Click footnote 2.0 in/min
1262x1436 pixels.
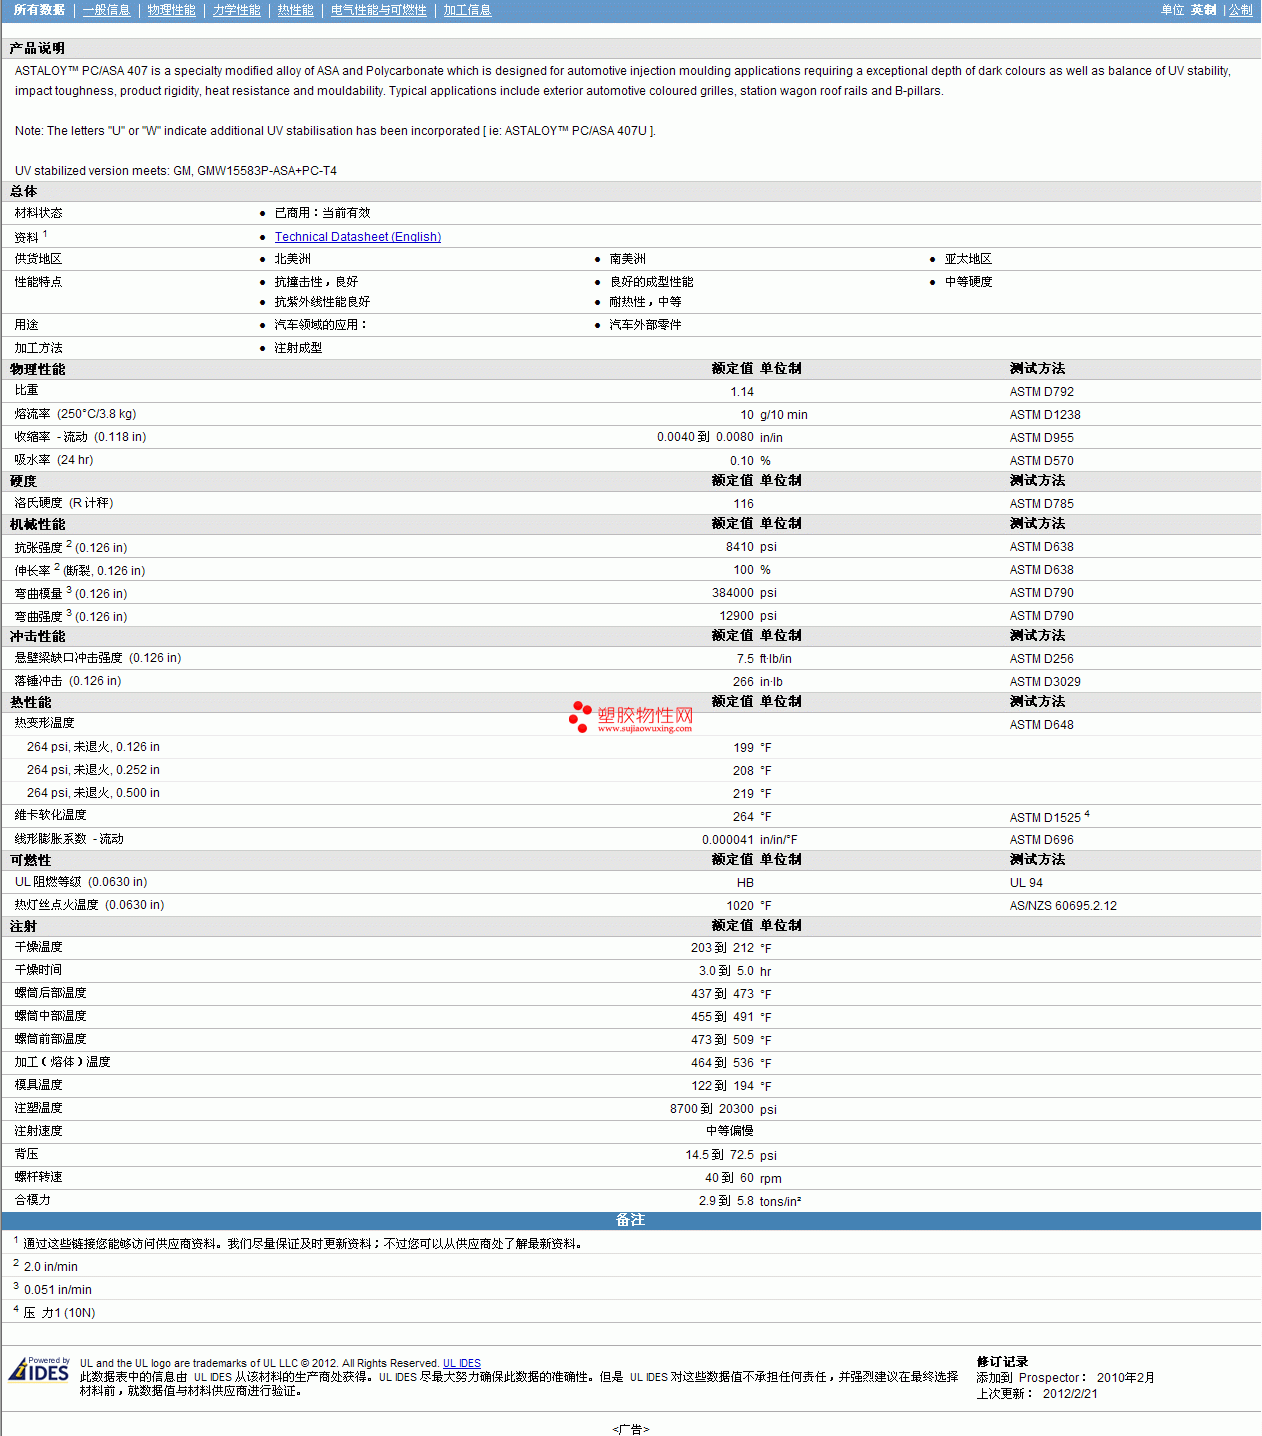tap(50, 1267)
